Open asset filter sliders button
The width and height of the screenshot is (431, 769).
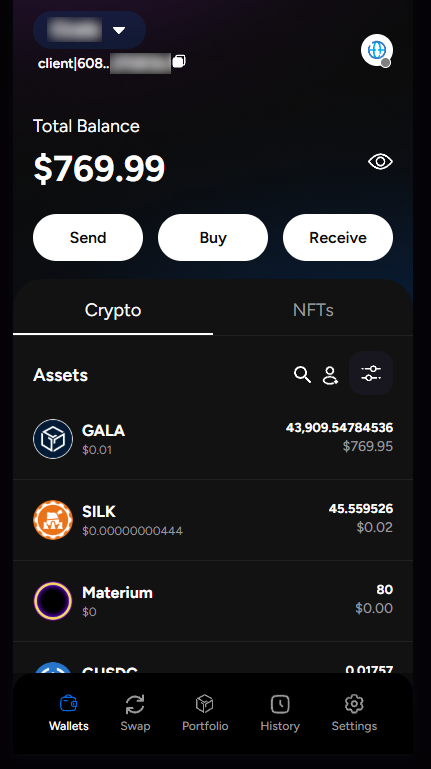[x=371, y=373]
